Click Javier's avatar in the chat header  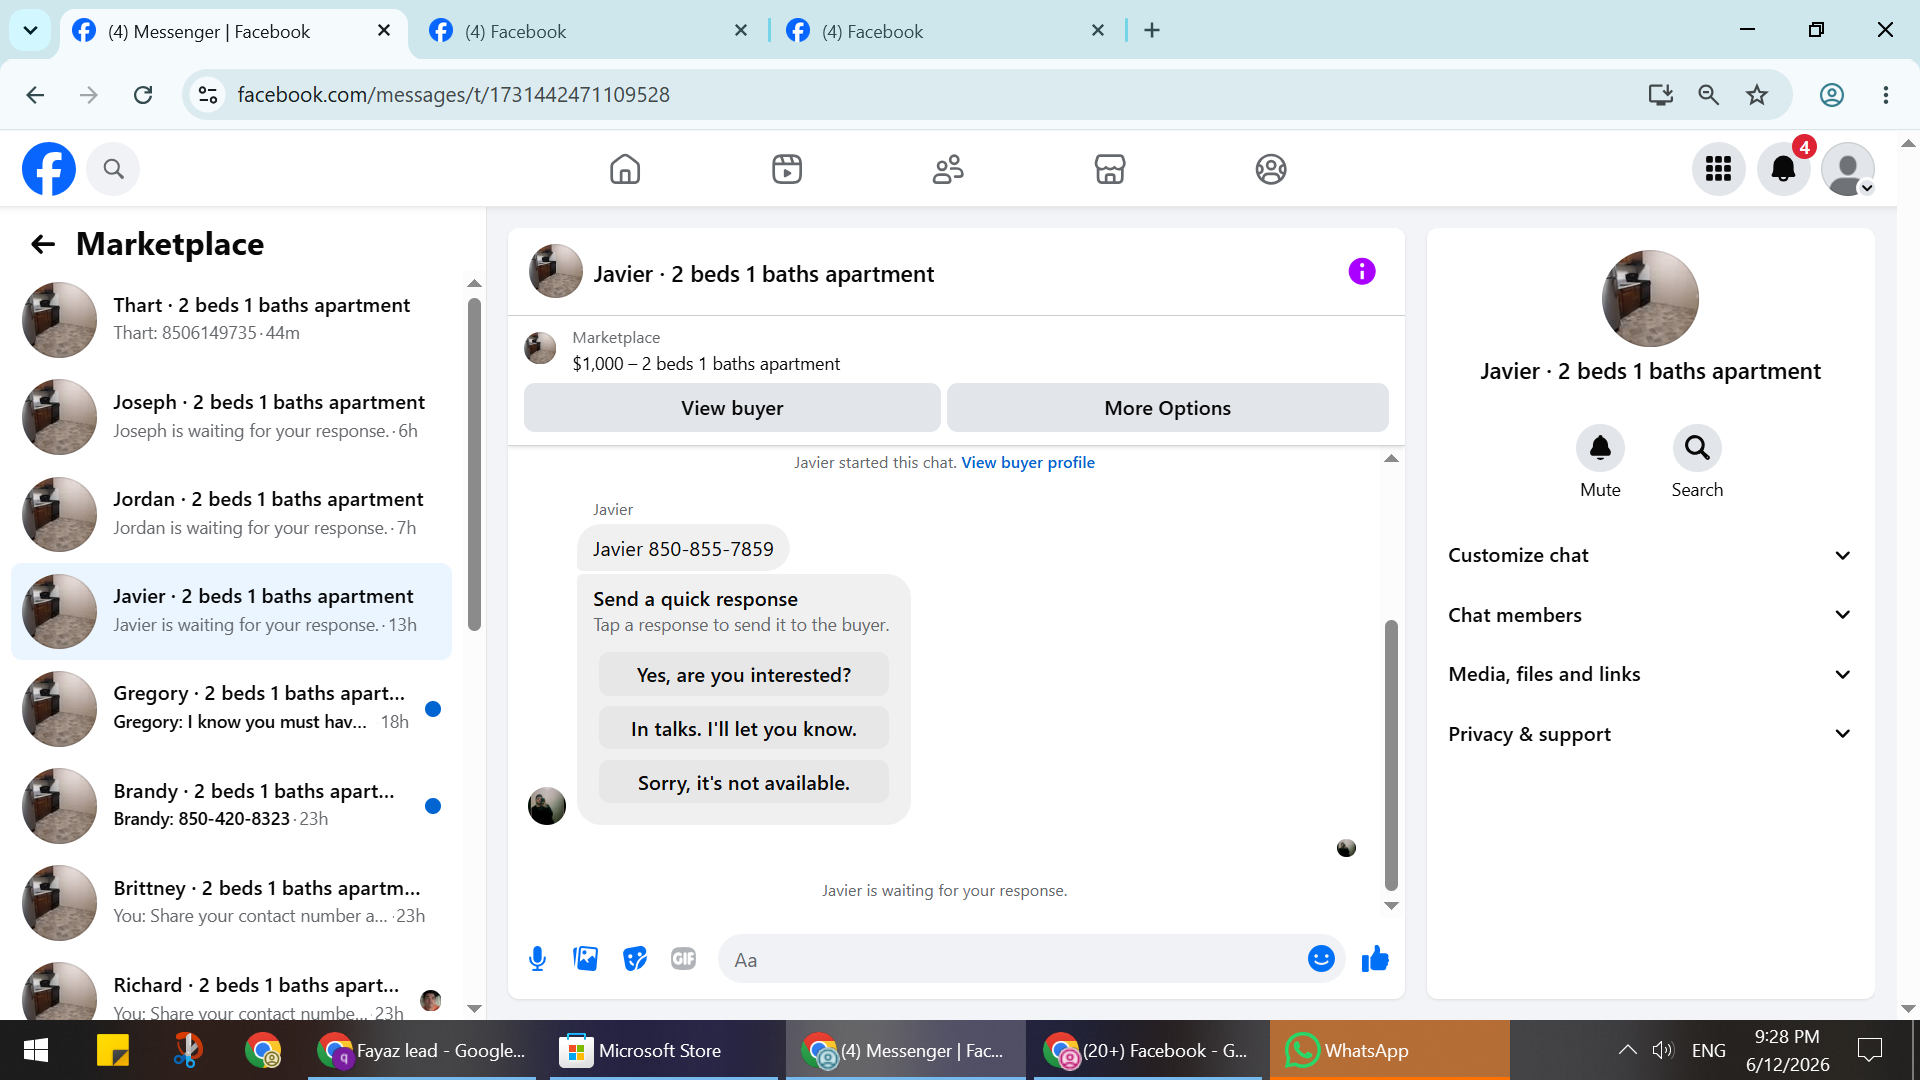click(x=555, y=272)
